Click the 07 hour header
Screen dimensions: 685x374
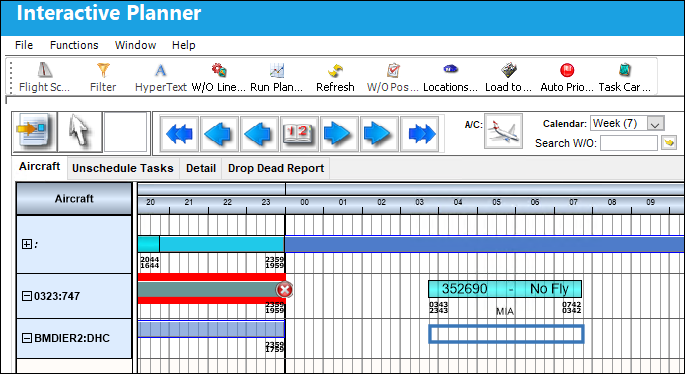pos(573,202)
